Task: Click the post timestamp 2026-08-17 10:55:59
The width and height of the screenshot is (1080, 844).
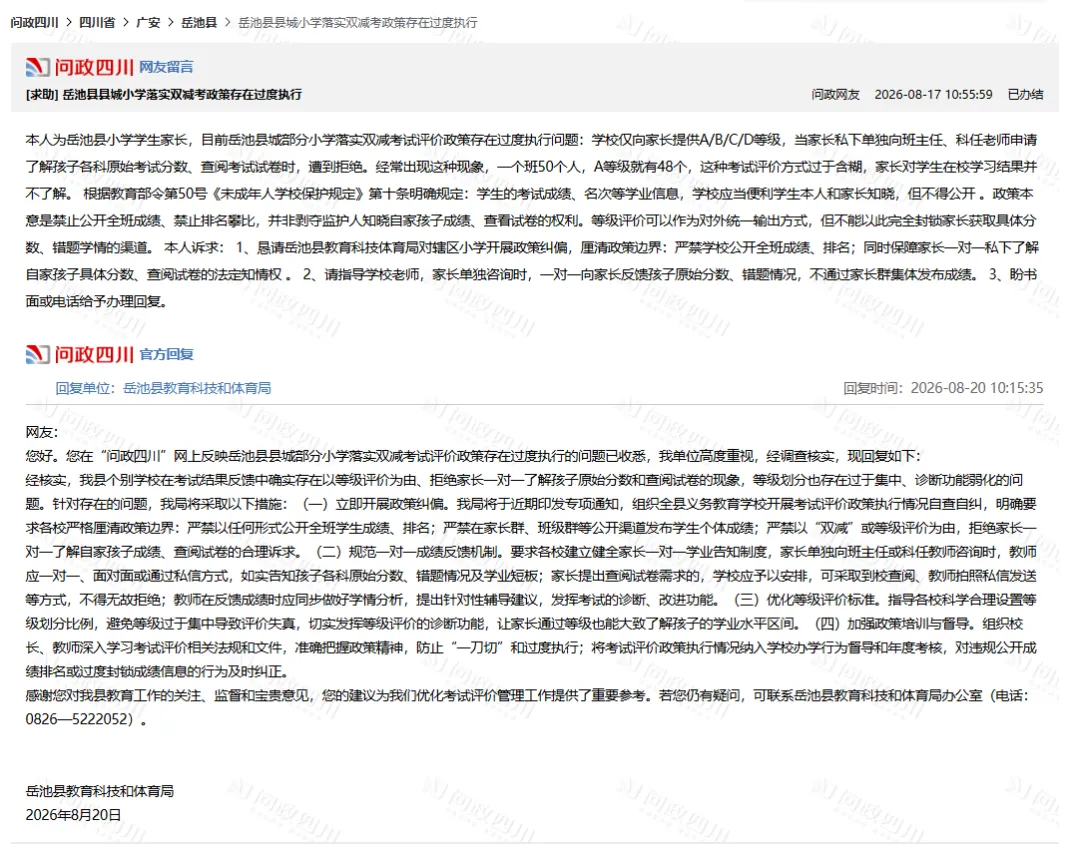Action: click(933, 94)
